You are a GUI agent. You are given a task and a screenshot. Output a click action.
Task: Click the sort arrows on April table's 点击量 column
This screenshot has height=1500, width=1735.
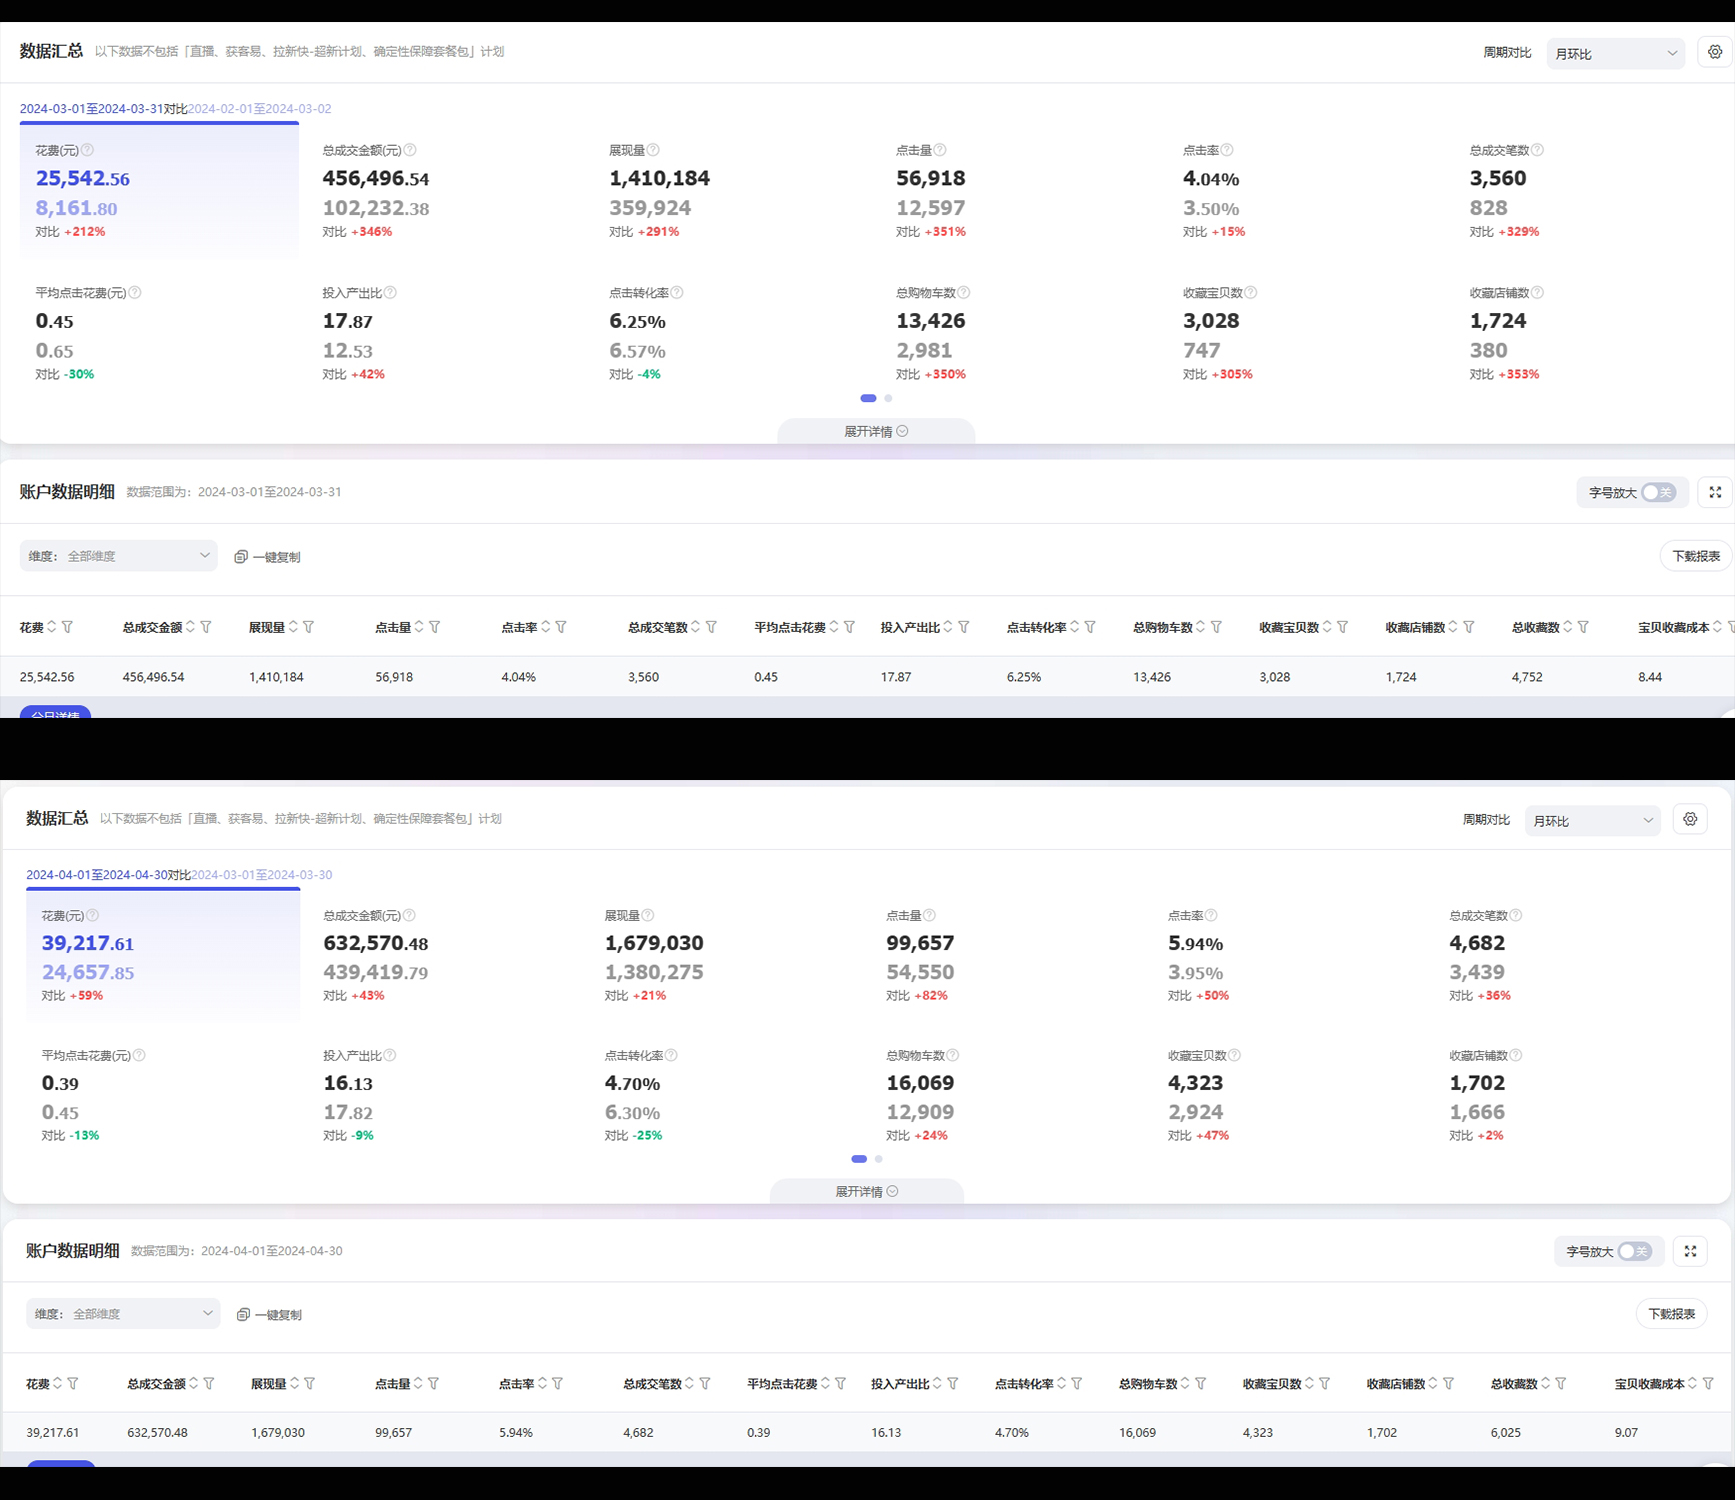(418, 1384)
